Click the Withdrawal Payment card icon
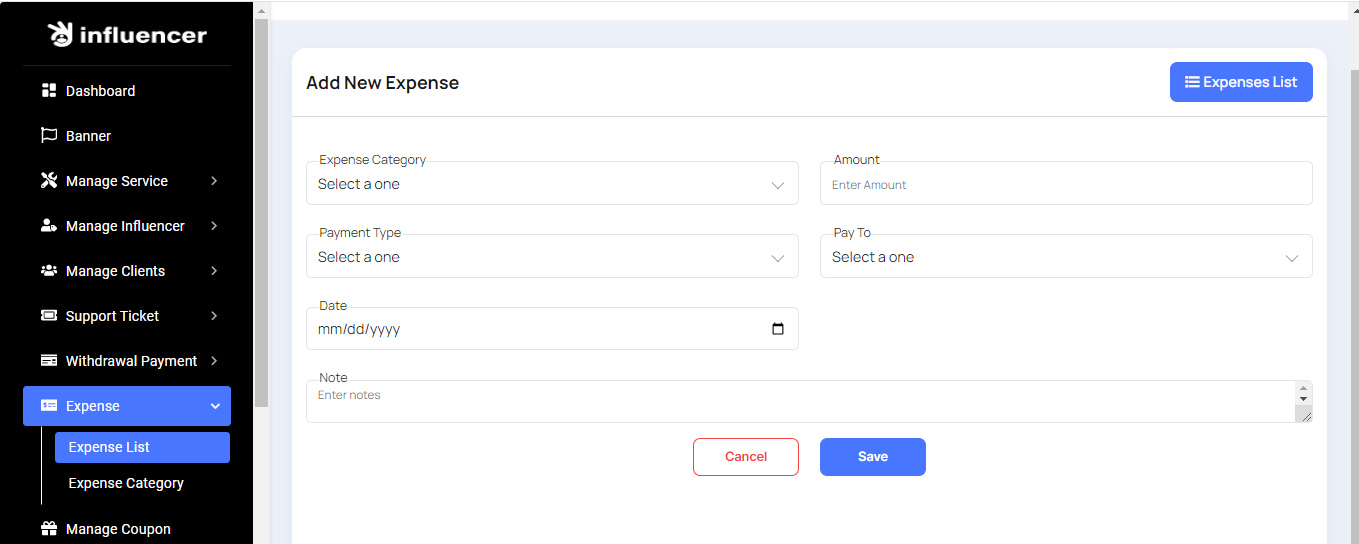This screenshot has width=1359, height=544. (x=48, y=361)
